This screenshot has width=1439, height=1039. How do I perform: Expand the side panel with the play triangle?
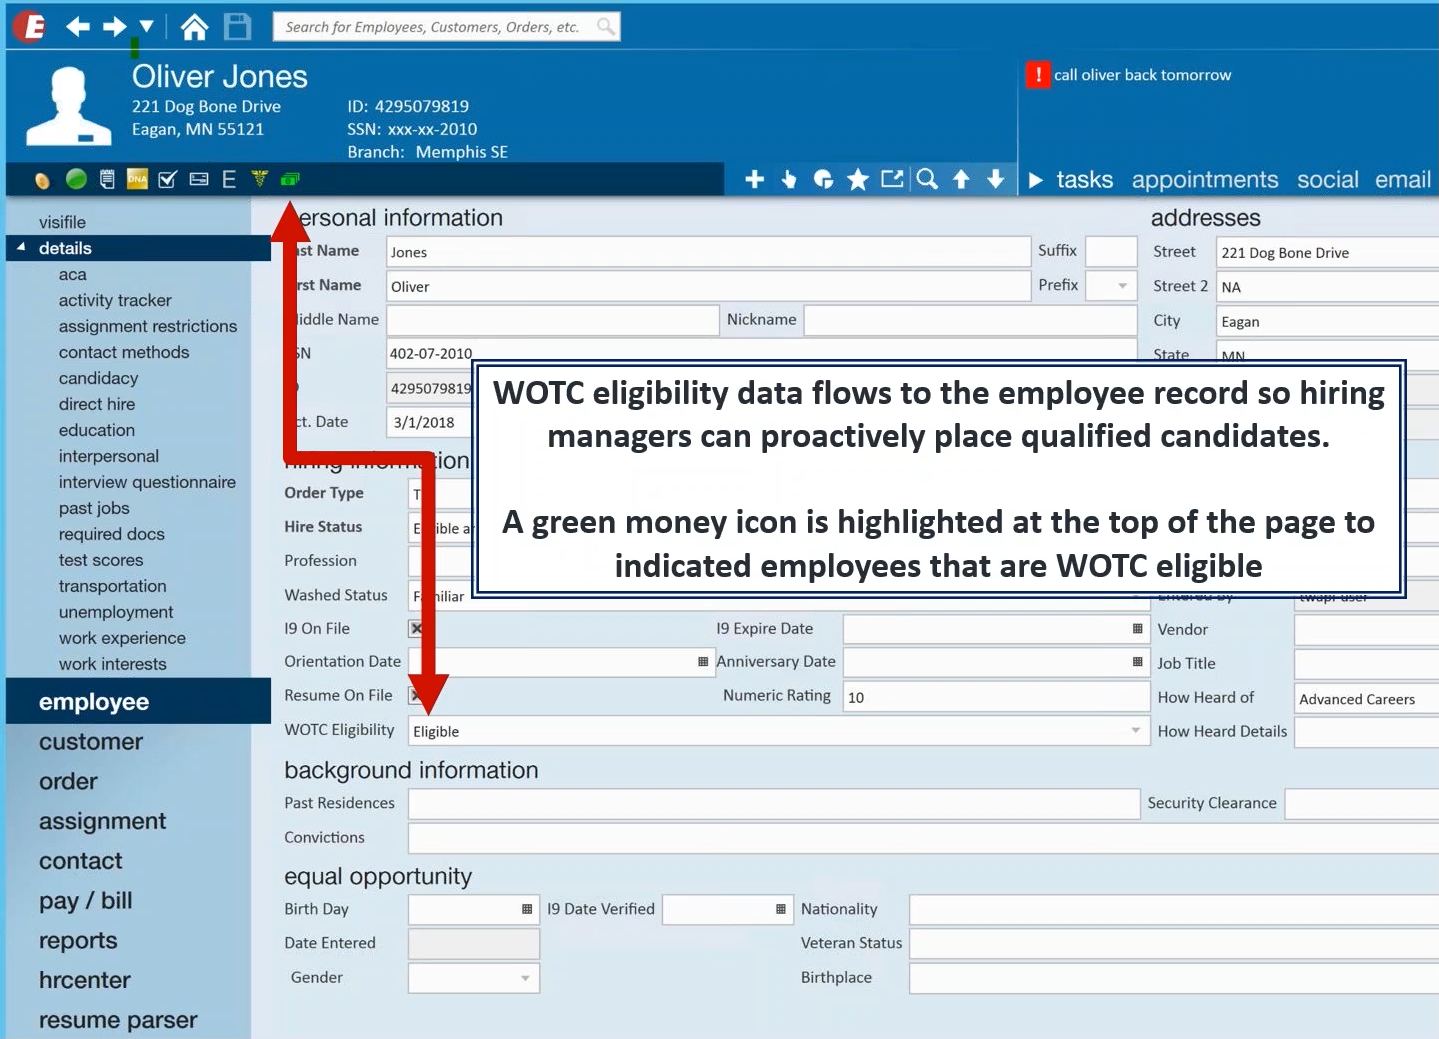[x=1036, y=180]
